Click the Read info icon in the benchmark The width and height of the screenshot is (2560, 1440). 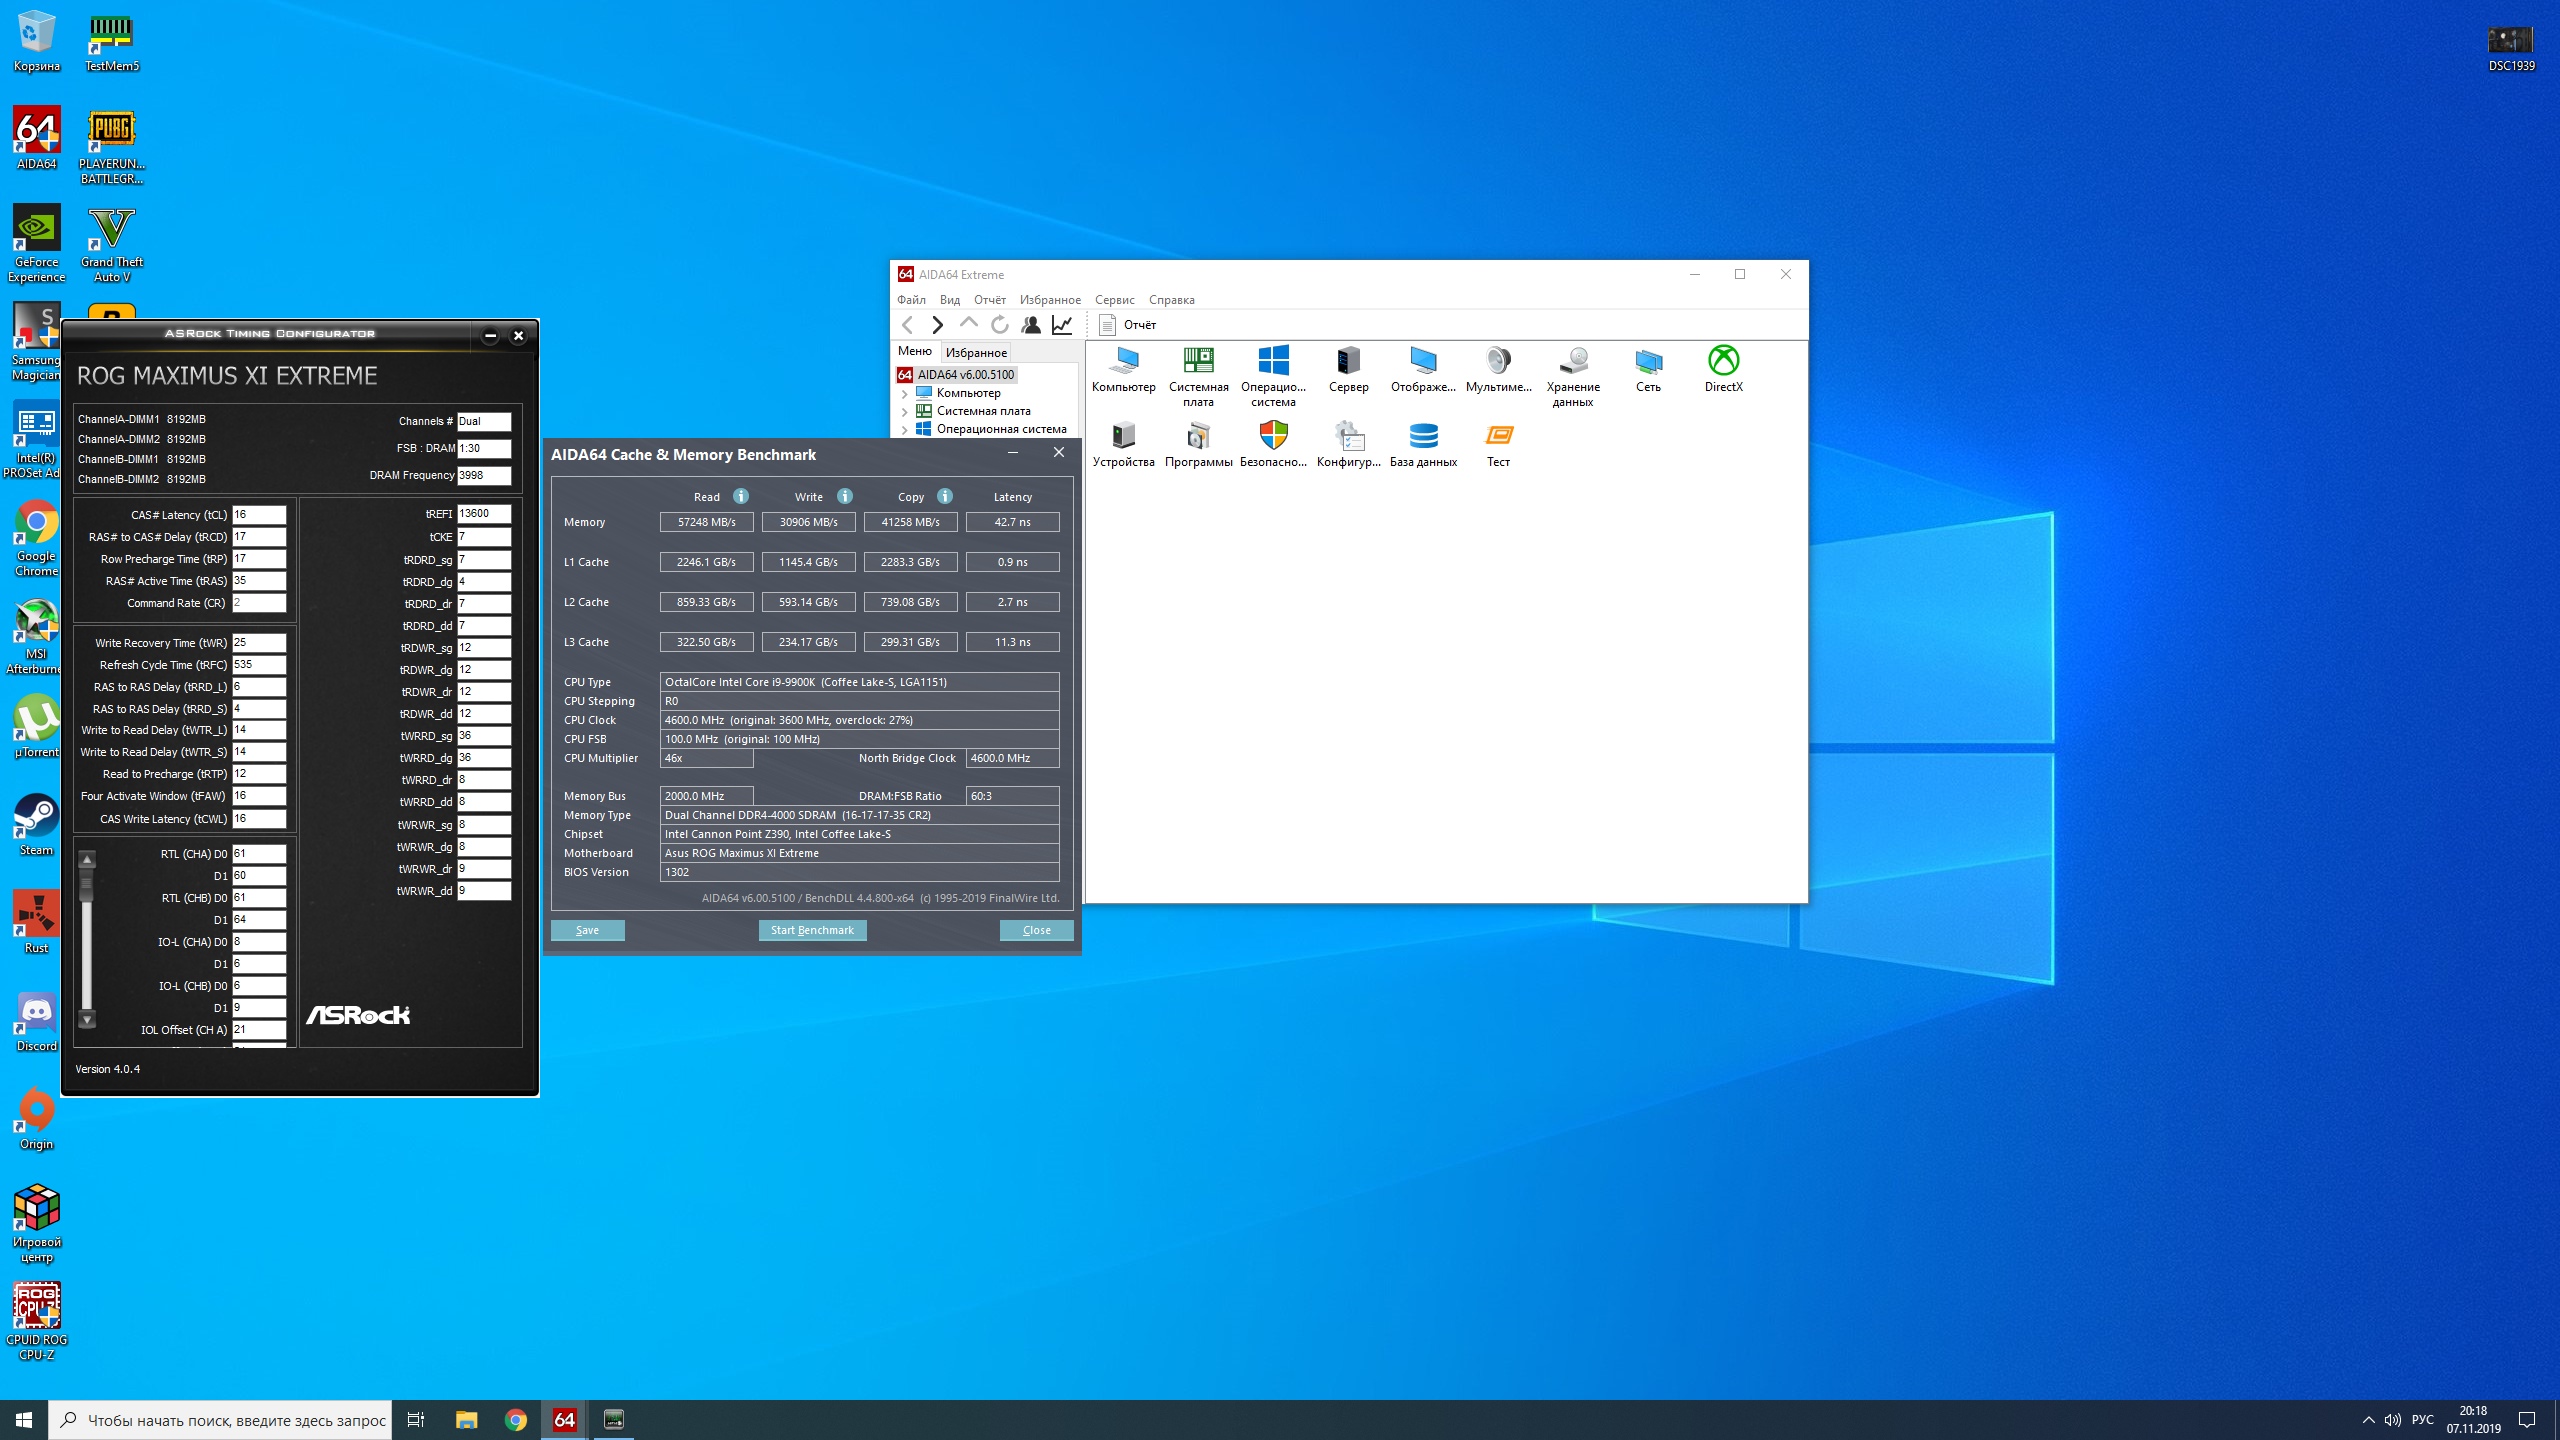(741, 496)
